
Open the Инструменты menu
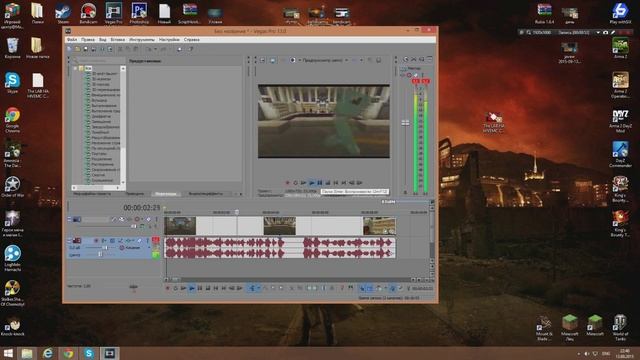pyautogui.click(x=142, y=40)
